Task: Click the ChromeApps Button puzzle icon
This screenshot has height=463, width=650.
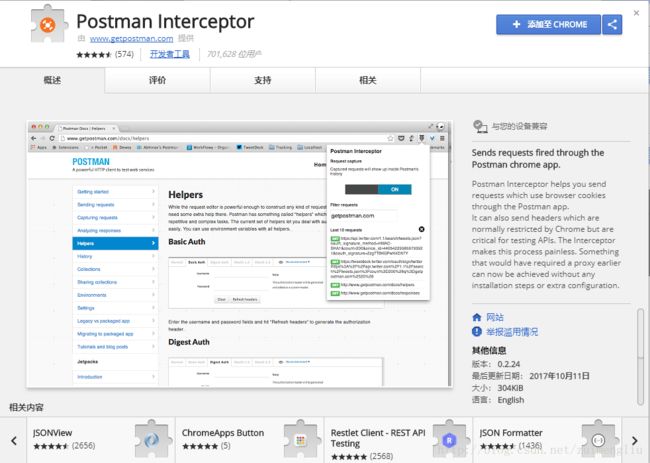Action: click(x=301, y=439)
